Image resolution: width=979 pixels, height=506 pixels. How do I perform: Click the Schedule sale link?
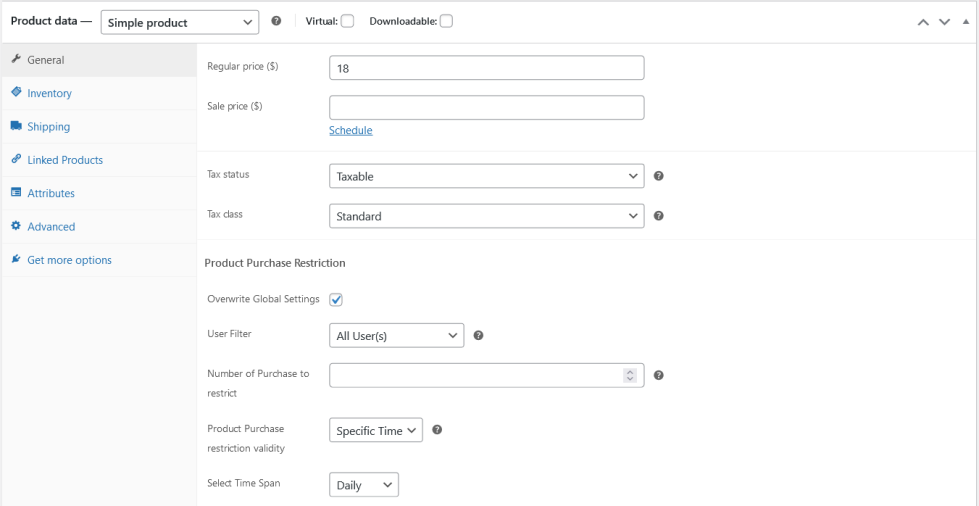350,130
